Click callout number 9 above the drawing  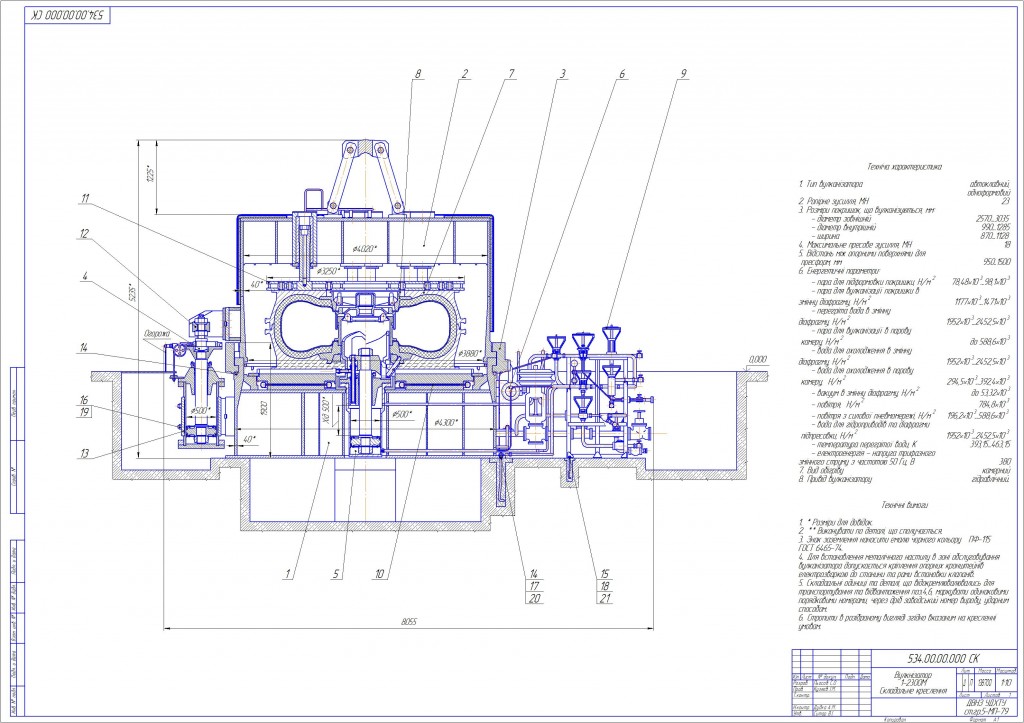coord(684,74)
